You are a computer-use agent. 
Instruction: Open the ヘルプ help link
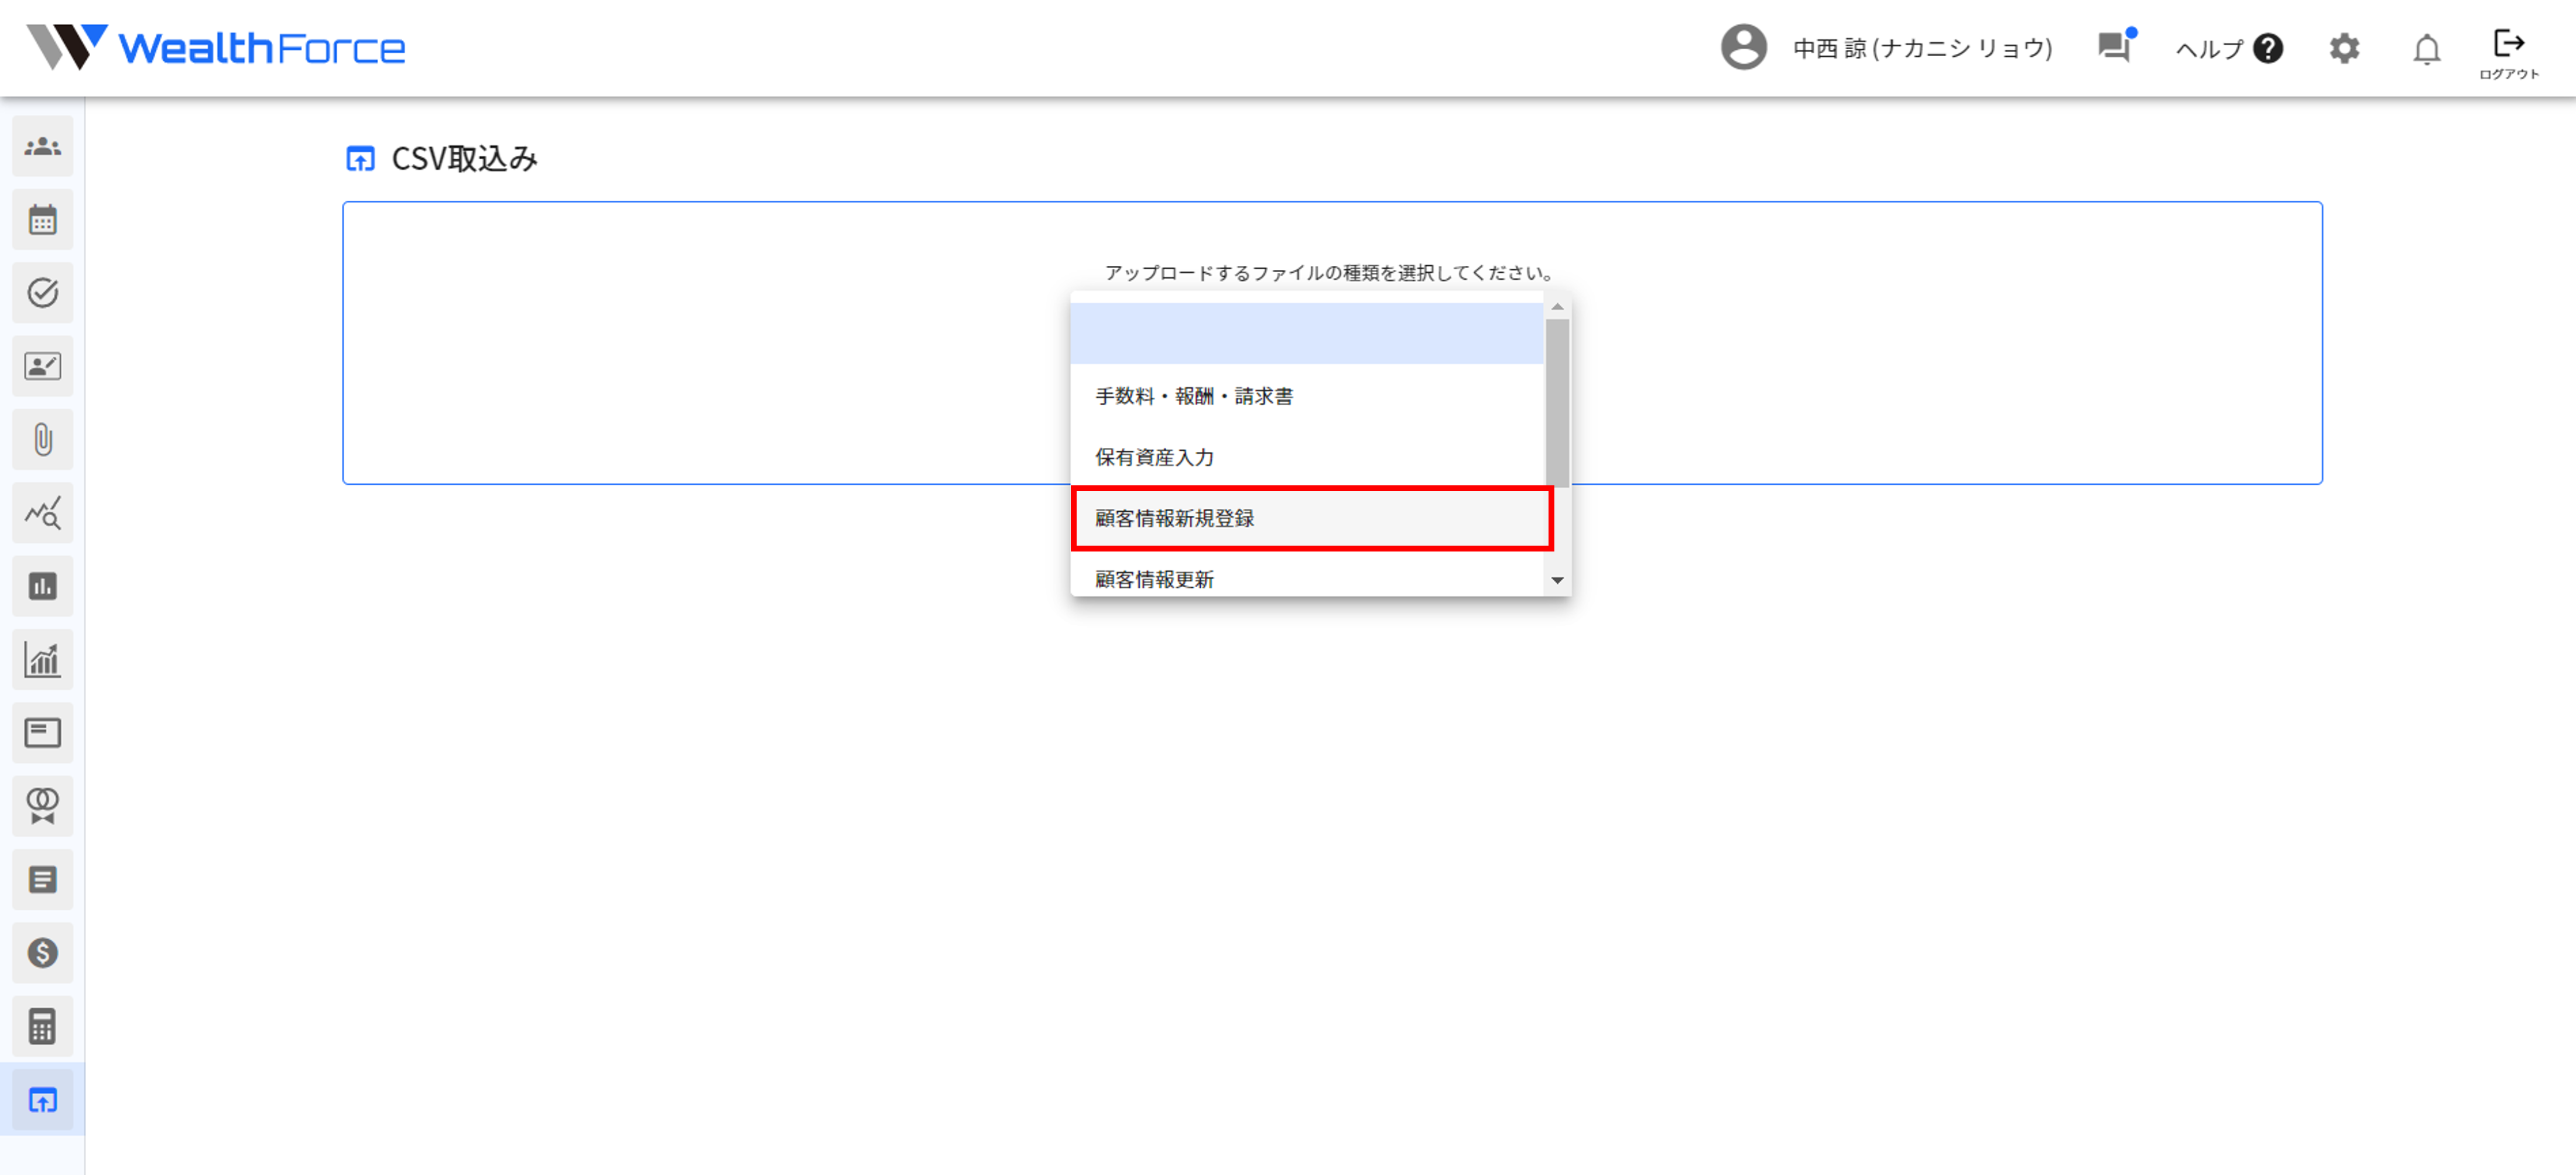[2228, 49]
